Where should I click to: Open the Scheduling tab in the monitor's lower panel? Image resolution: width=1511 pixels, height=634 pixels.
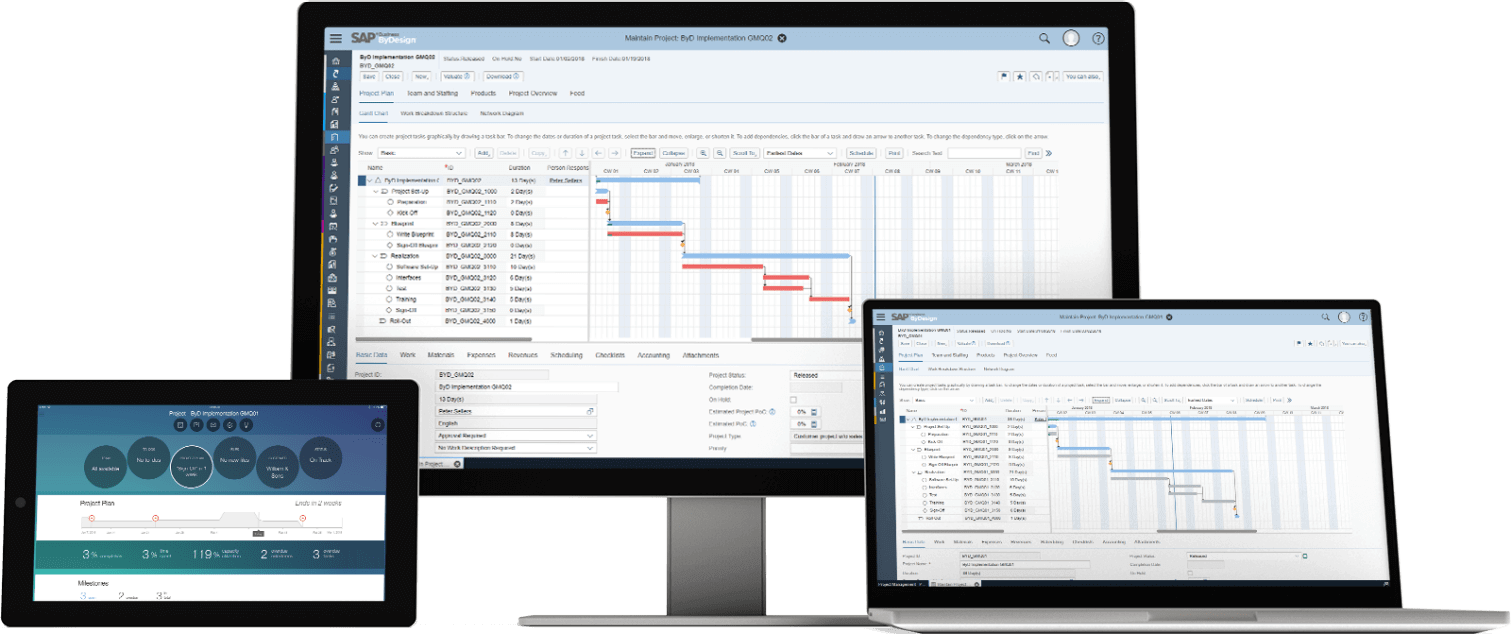[566, 355]
